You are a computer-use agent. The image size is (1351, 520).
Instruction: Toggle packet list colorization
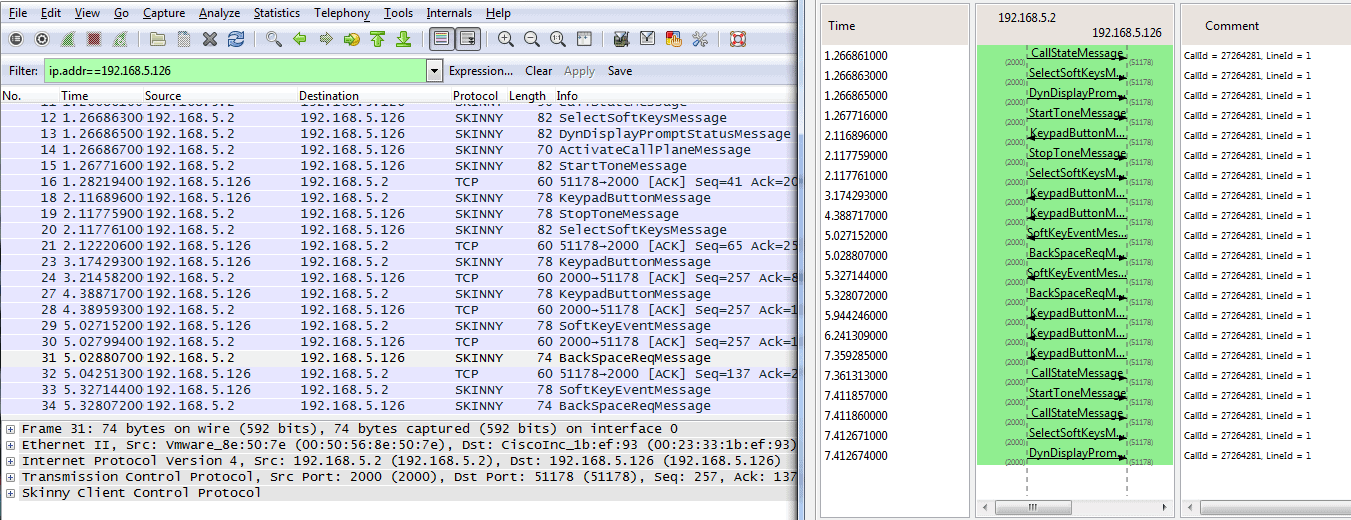coord(441,39)
